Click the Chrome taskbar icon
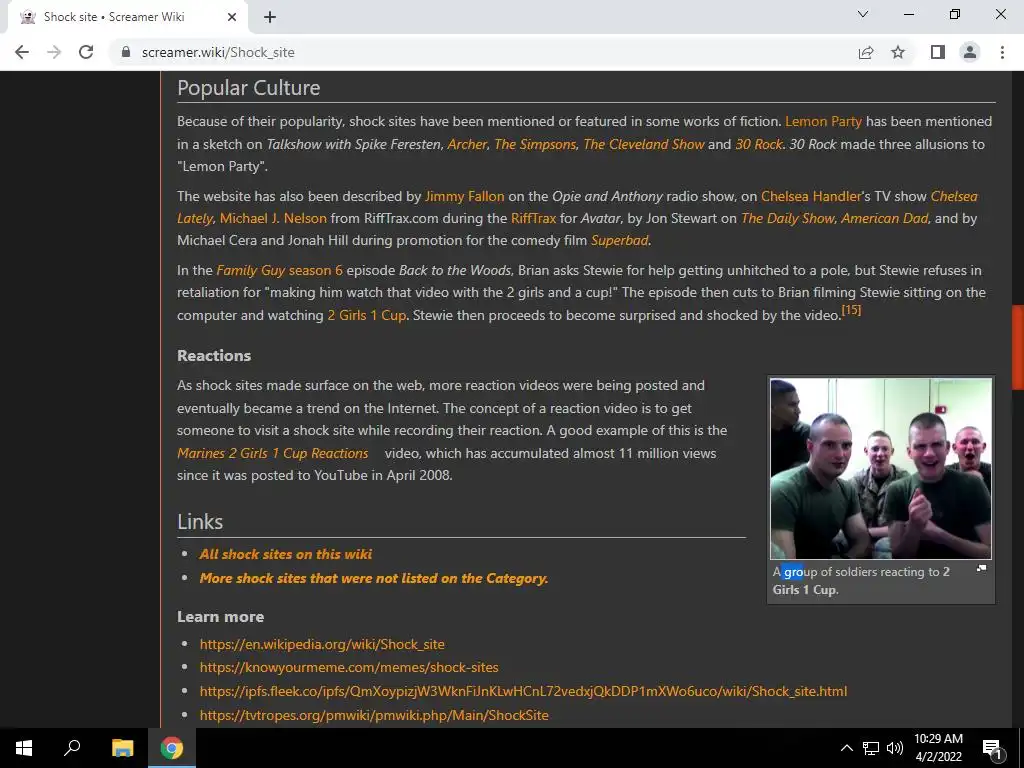This screenshot has width=1024, height=768. point(172,748)
